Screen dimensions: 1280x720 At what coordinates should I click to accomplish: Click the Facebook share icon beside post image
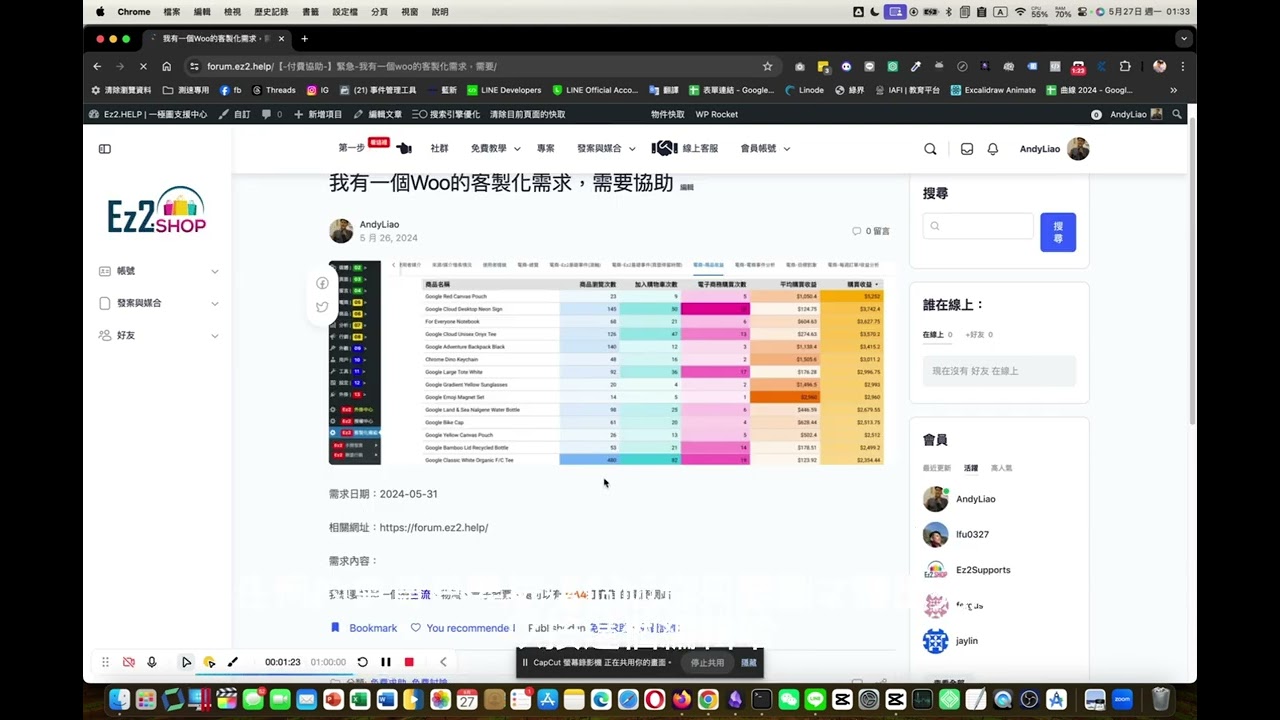click(x=321, y=283)
